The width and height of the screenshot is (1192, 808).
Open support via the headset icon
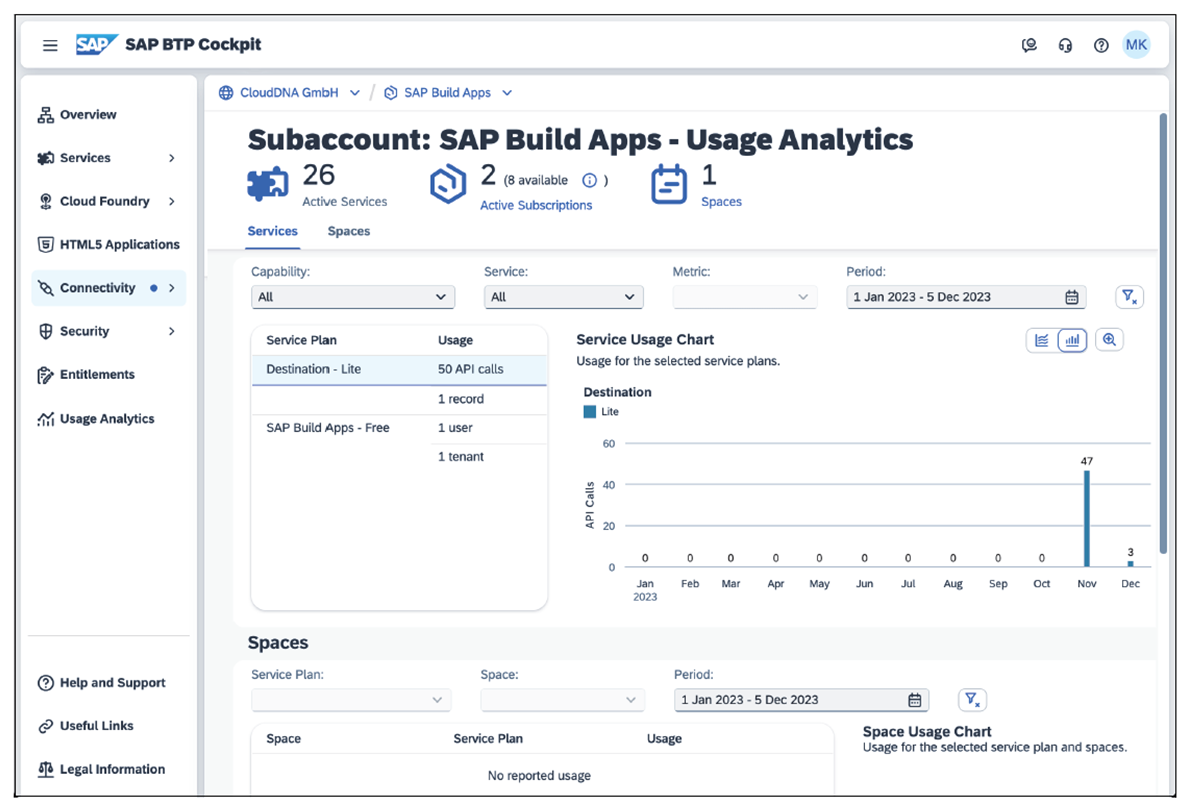coord(1065,44)
